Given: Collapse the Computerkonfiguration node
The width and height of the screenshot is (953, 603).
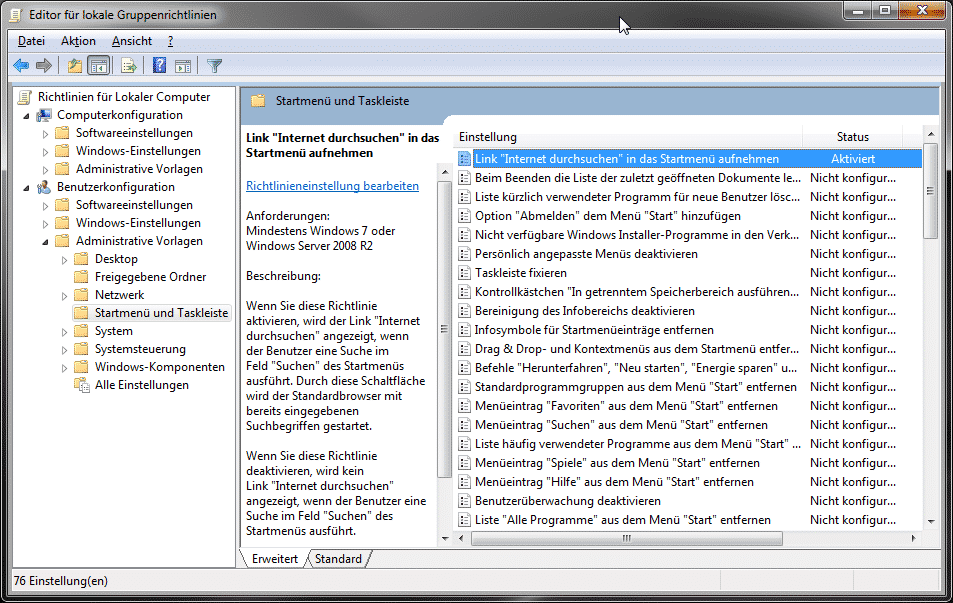Looking at the screenshot, I should pyautogui.click(x=26, y=115).
